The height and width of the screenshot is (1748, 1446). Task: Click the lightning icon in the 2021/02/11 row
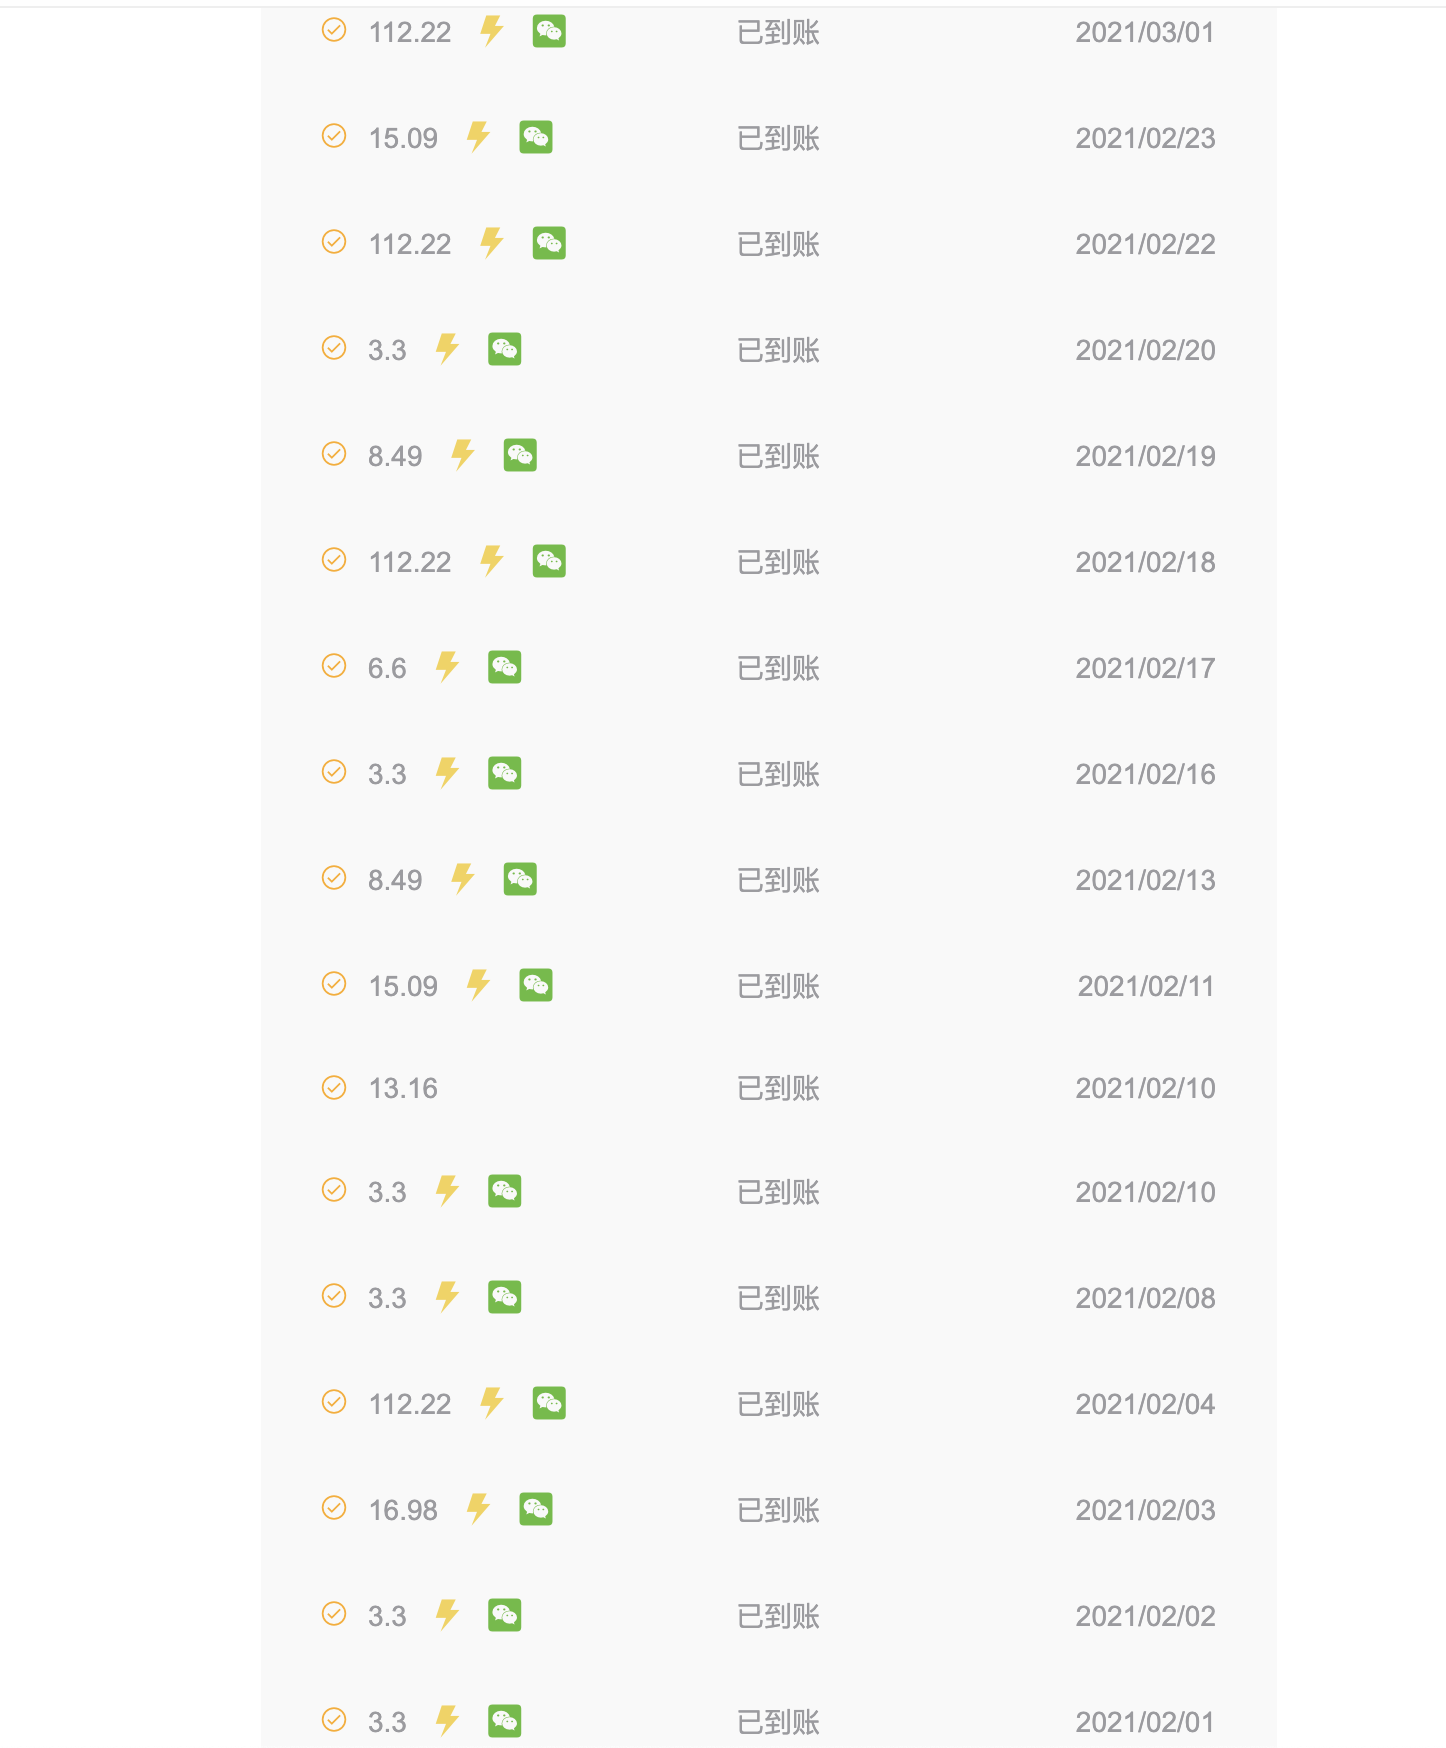(x=479, y=985)
